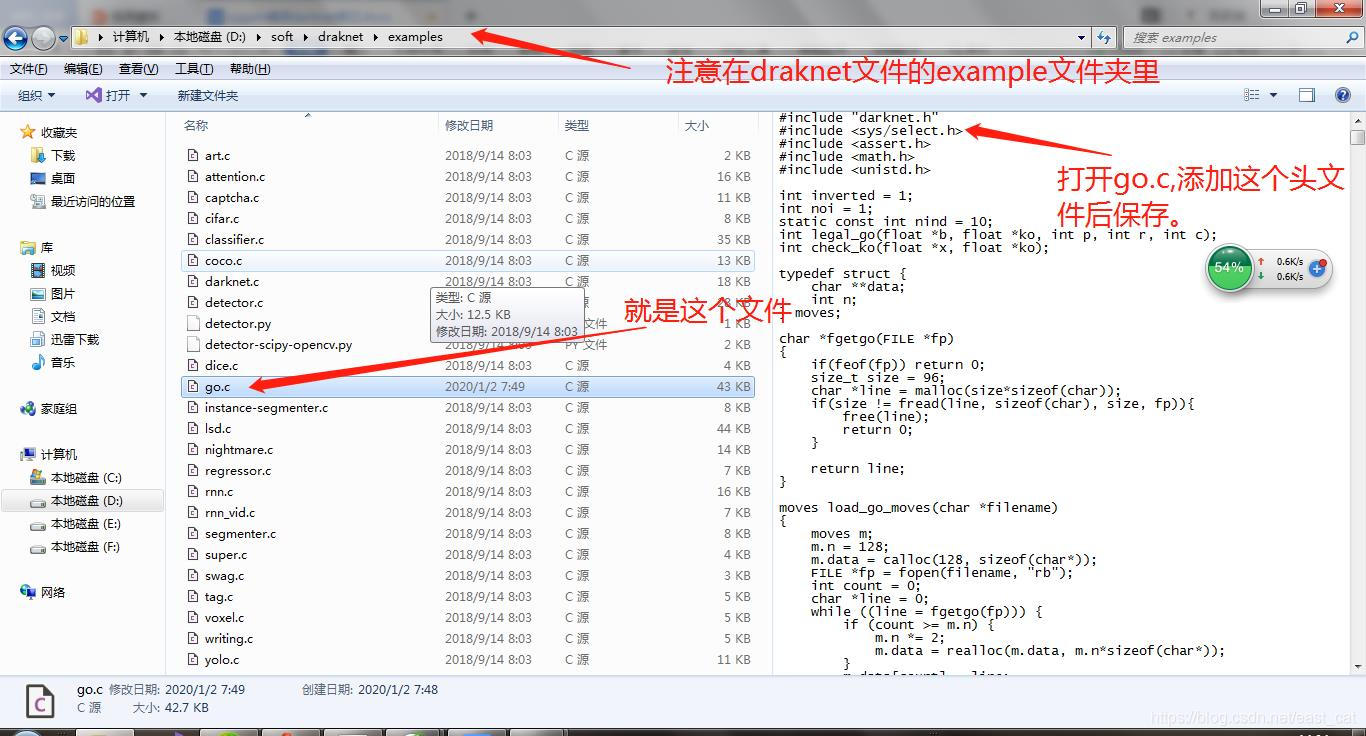1366x736 pixels.
Task: Sort by 类型 column header
Action: click(577, 125)
